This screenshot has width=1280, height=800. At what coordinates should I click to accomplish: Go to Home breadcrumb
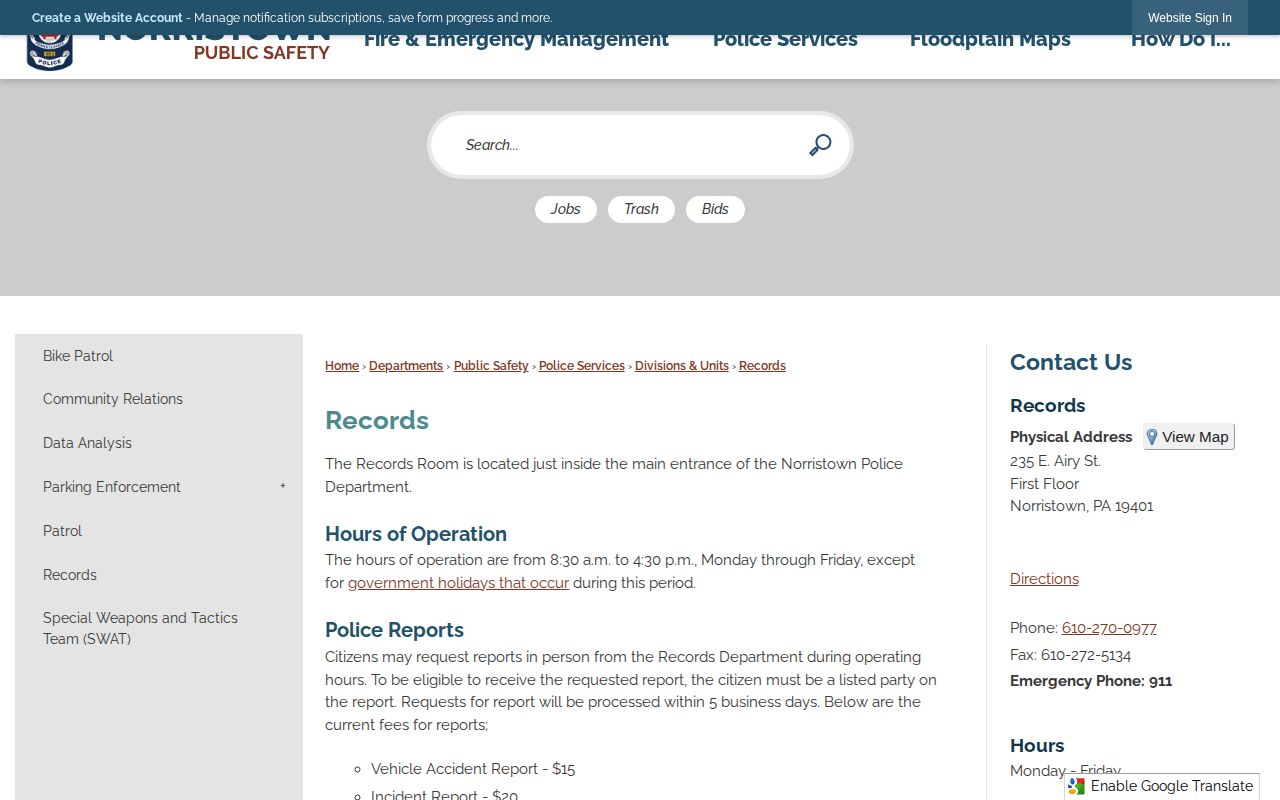(x=342, y=366)
